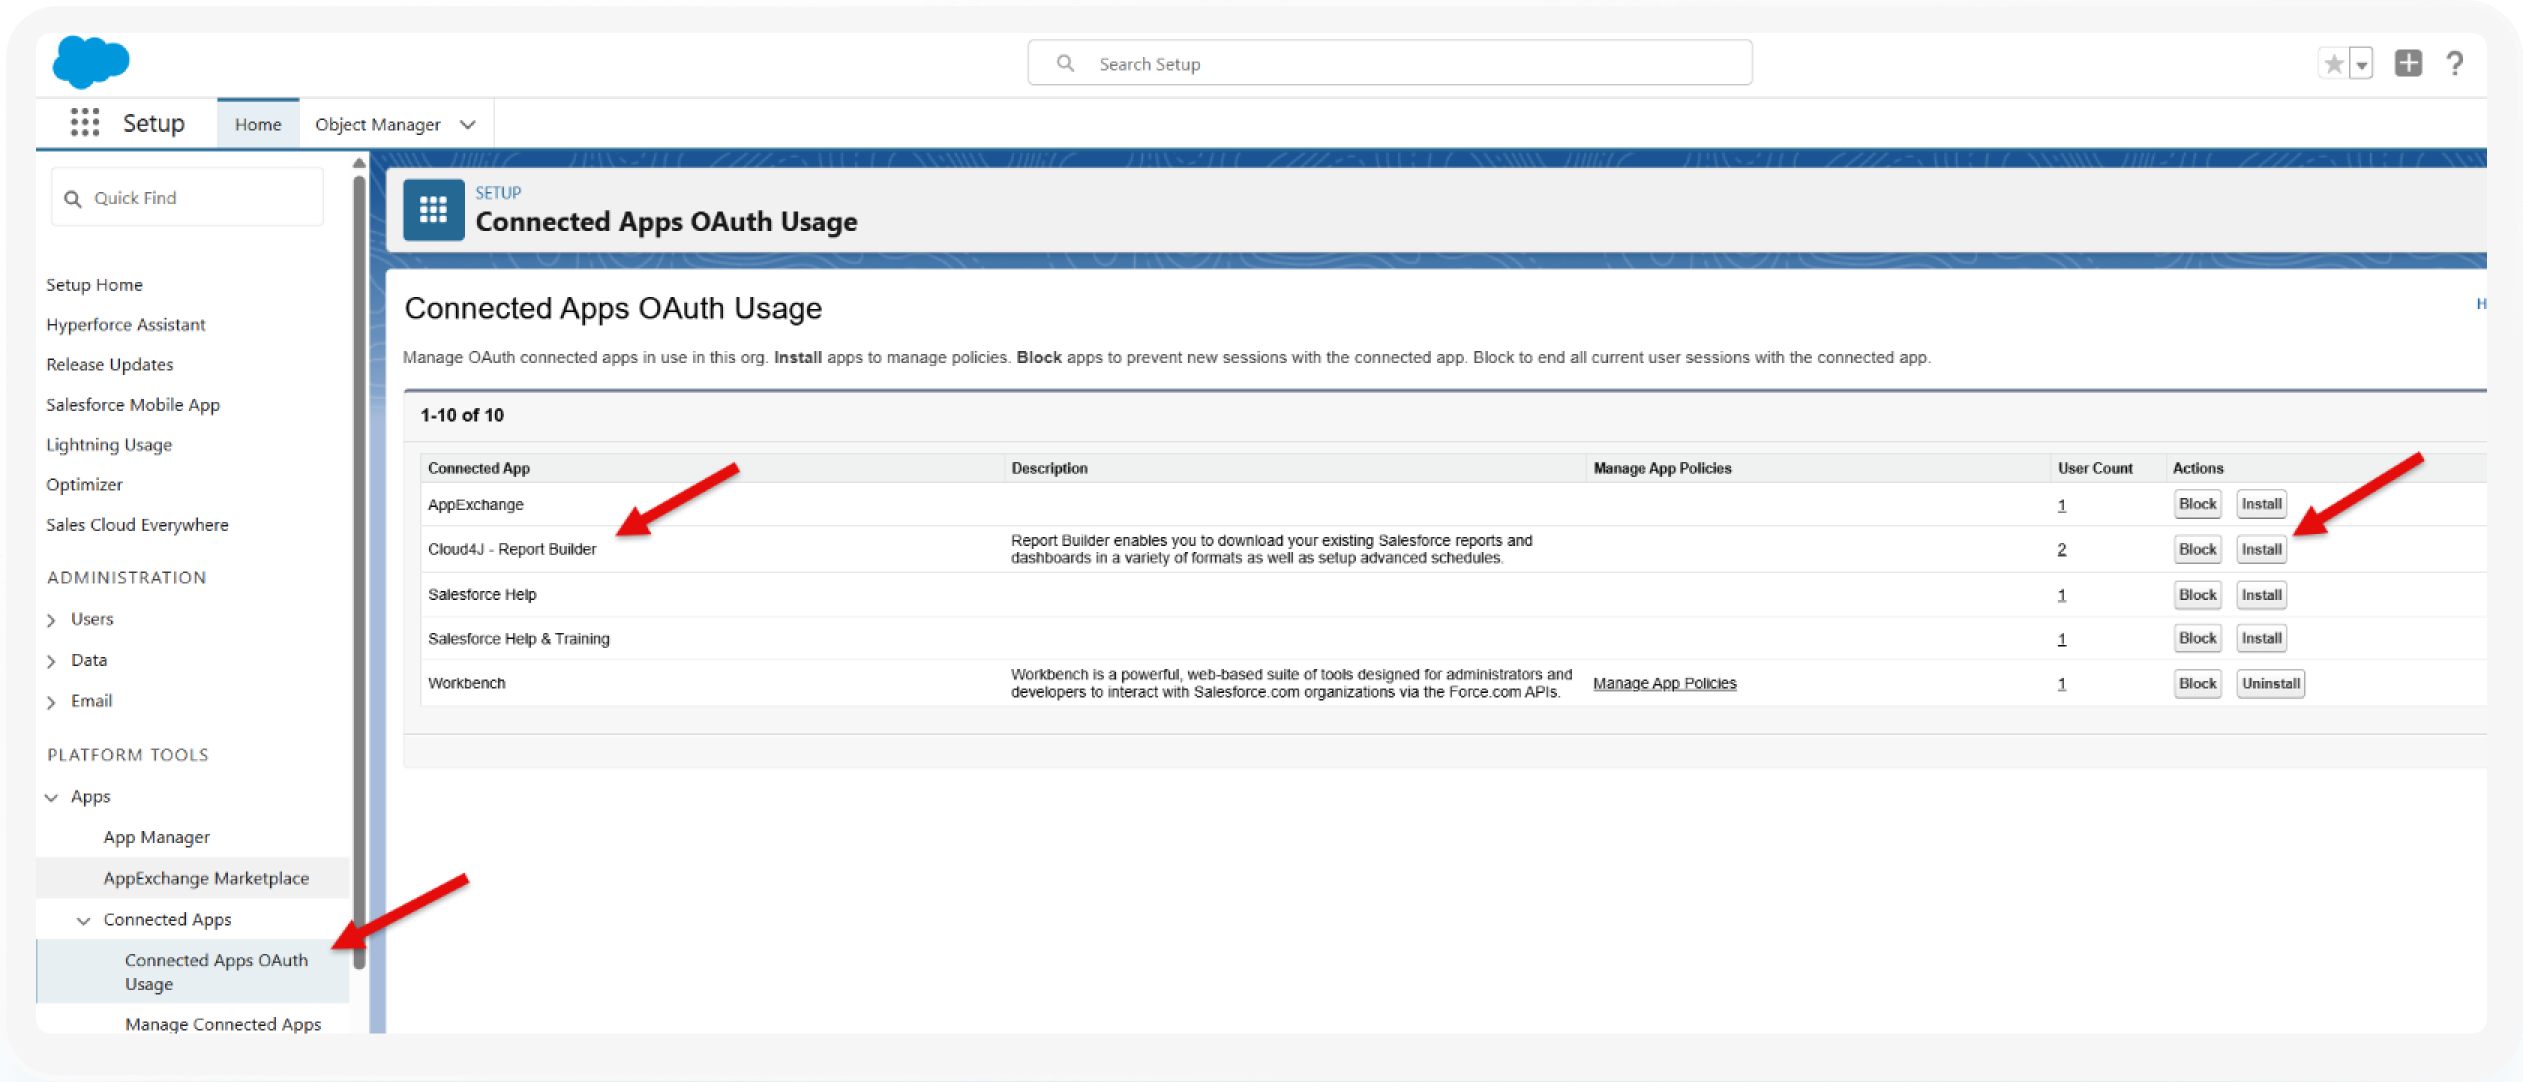Open Optimizer
The image size is (2523, 1082).
[x=84, y=485]
